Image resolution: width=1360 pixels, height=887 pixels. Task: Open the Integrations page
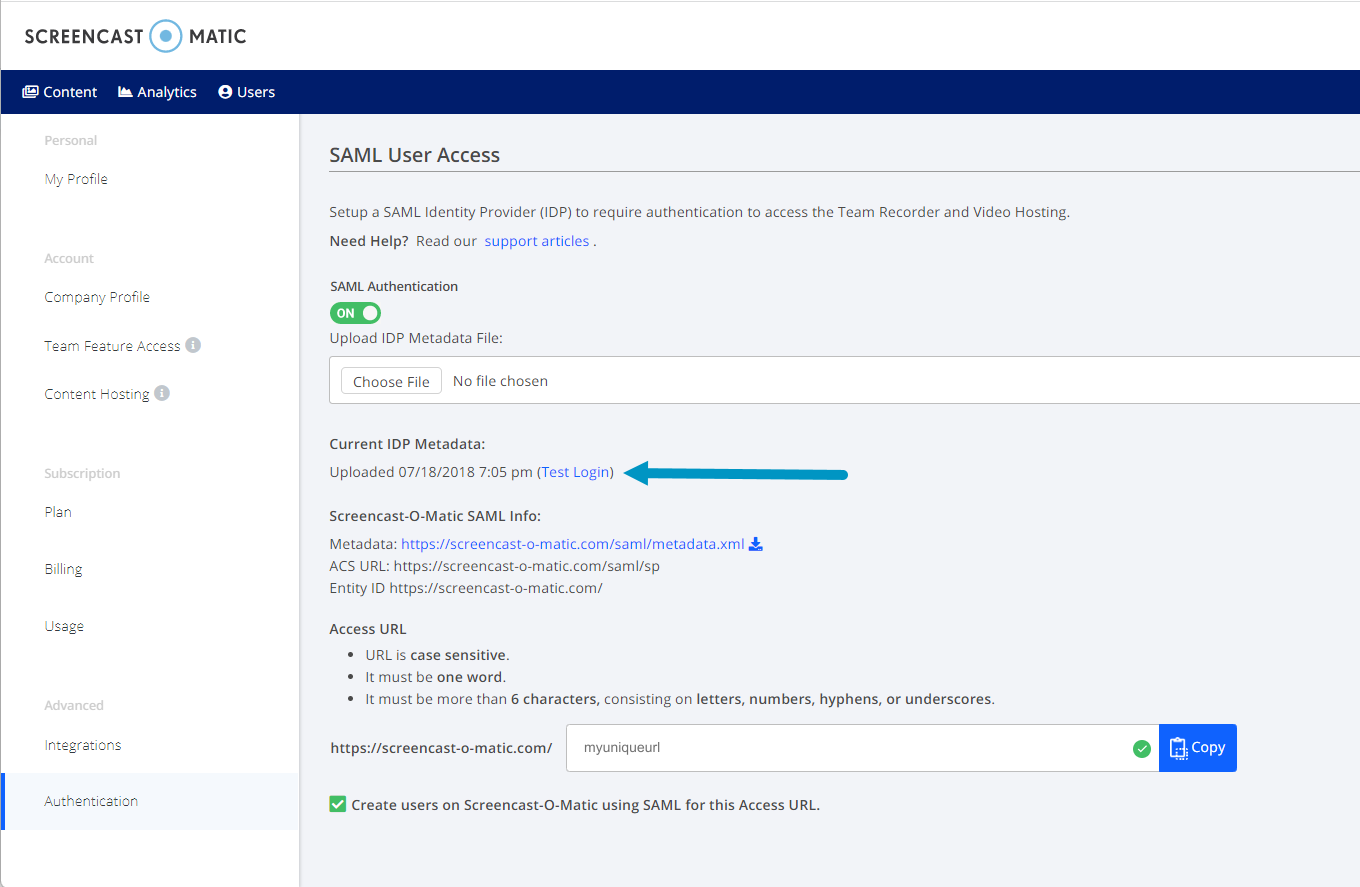(83, 745)
